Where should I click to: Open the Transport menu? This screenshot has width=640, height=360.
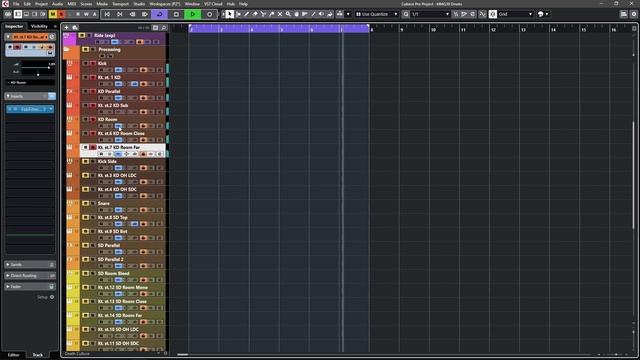pos(120,4)
